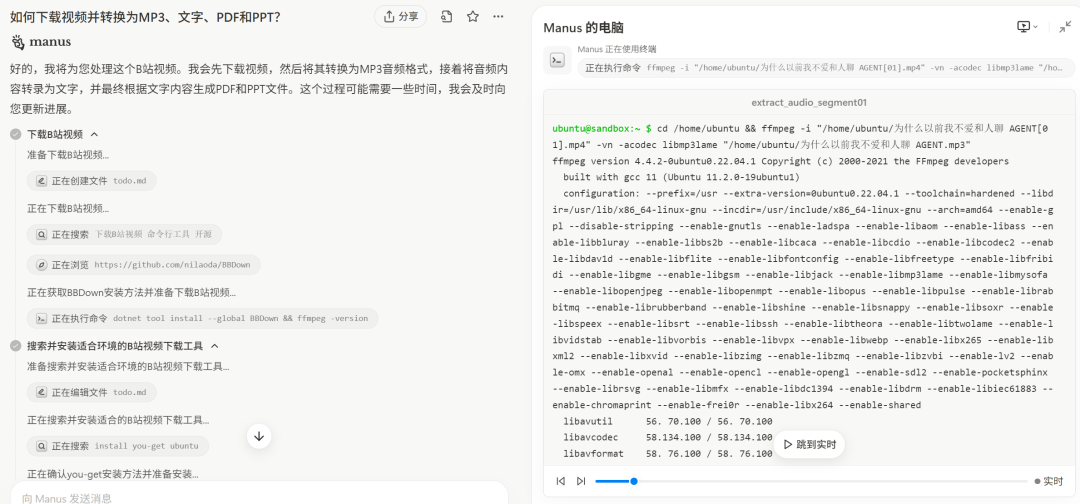The image size is (1080, 504).
Task: Open the dotnet tool install command step
Action: [202, 319]
